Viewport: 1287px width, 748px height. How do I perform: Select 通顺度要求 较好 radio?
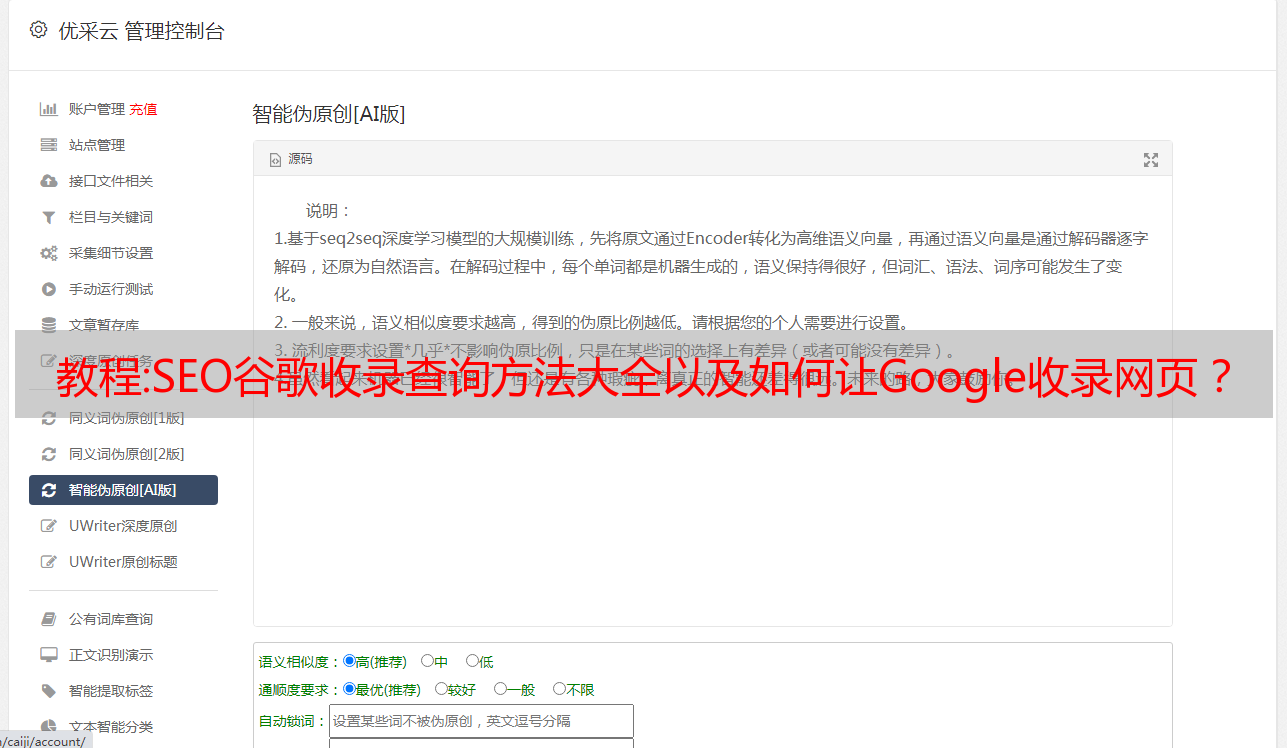coord(441,689)
